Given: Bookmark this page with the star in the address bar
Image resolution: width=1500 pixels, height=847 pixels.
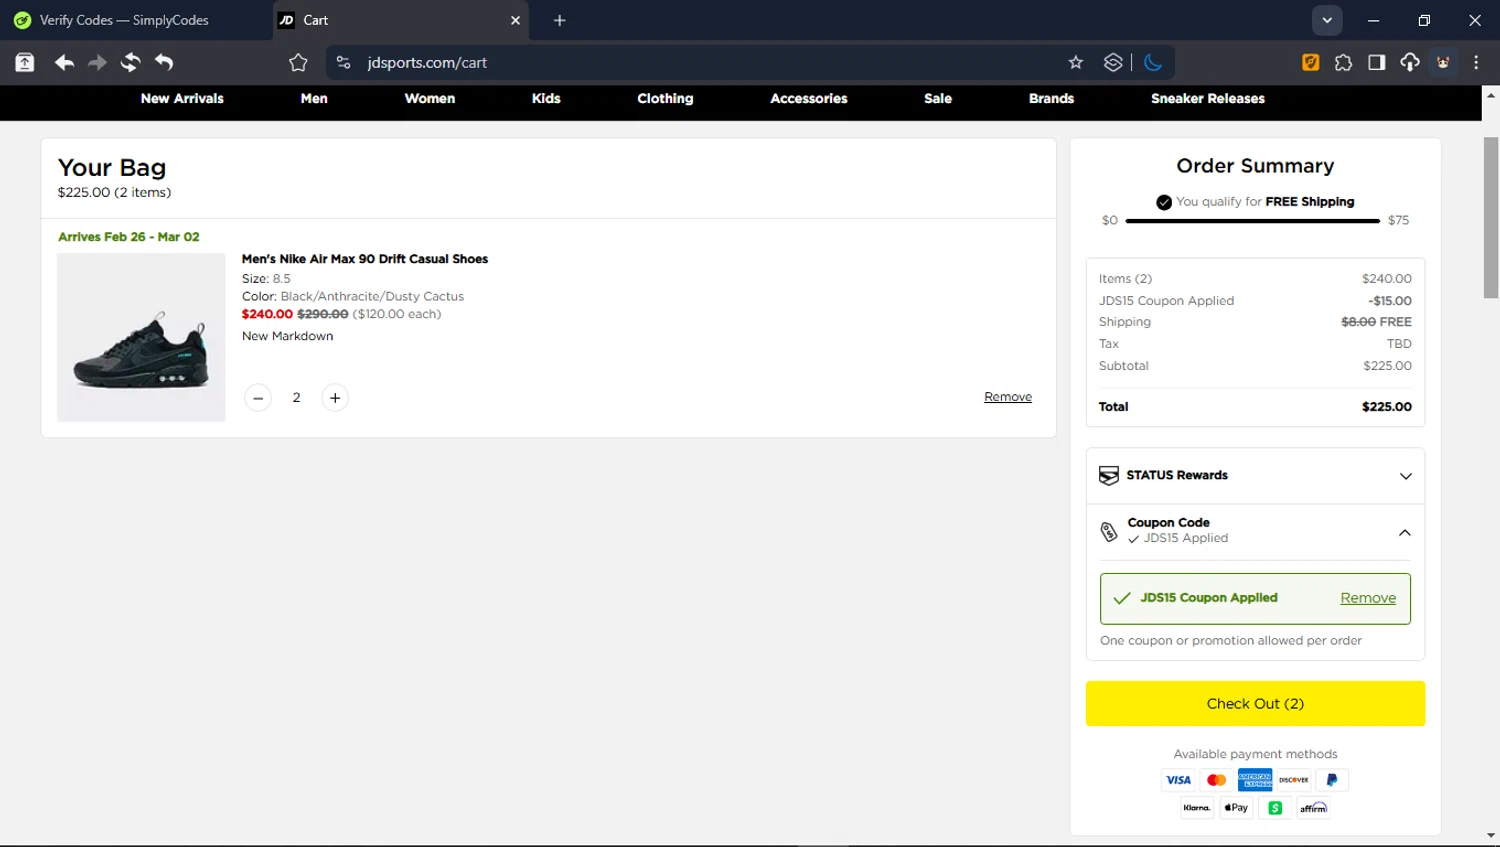Looking at the screenshot, I should 1076,63.
